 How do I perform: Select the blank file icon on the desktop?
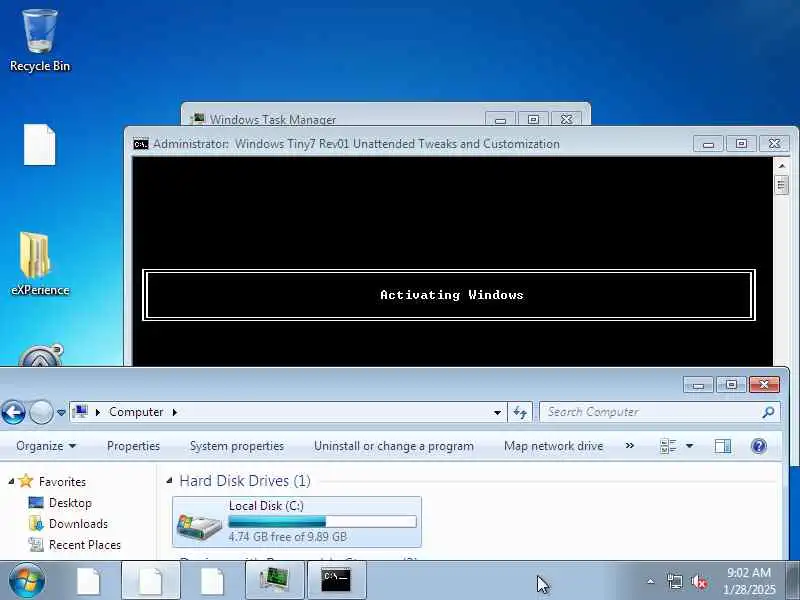[x=39, y=145]
